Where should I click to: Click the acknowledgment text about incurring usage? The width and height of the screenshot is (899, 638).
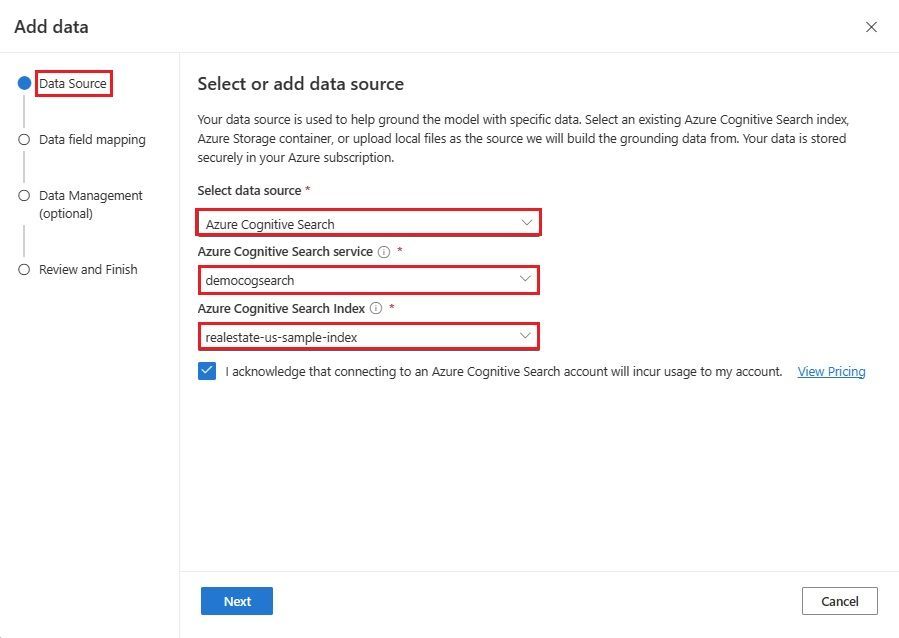(x=503, y=372)
